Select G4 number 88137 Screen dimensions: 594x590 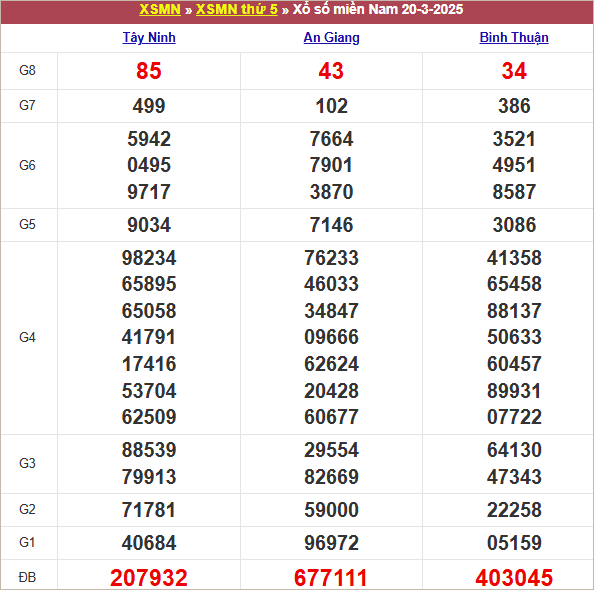point(514,311)
